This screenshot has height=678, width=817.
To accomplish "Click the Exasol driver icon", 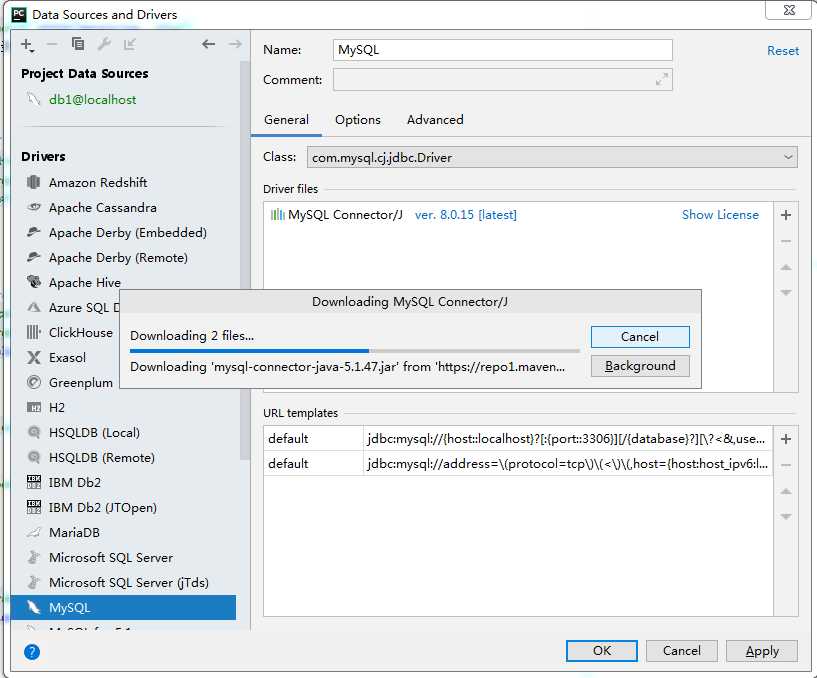I will [x=33, y=358].
